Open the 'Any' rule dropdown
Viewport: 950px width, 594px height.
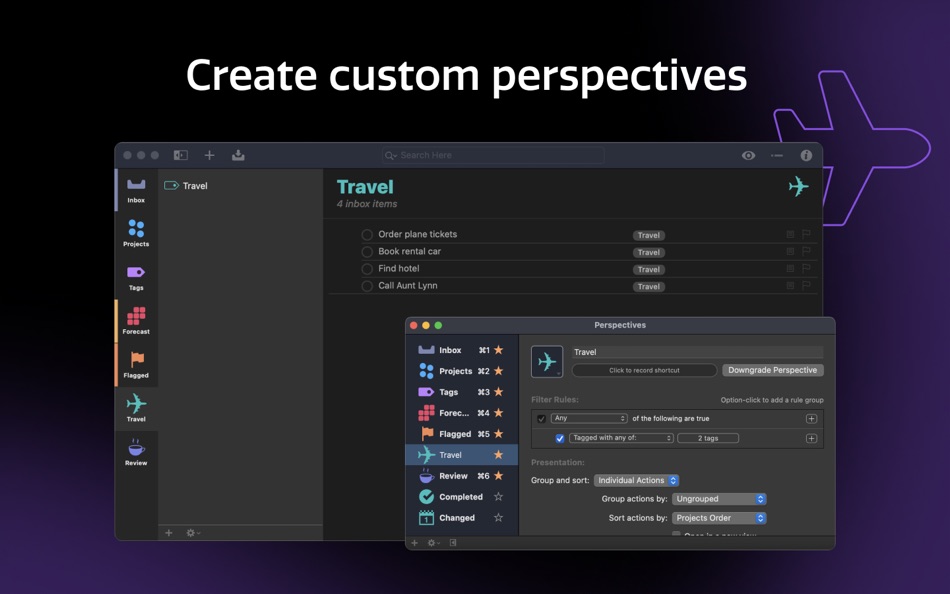coord(588,418)
